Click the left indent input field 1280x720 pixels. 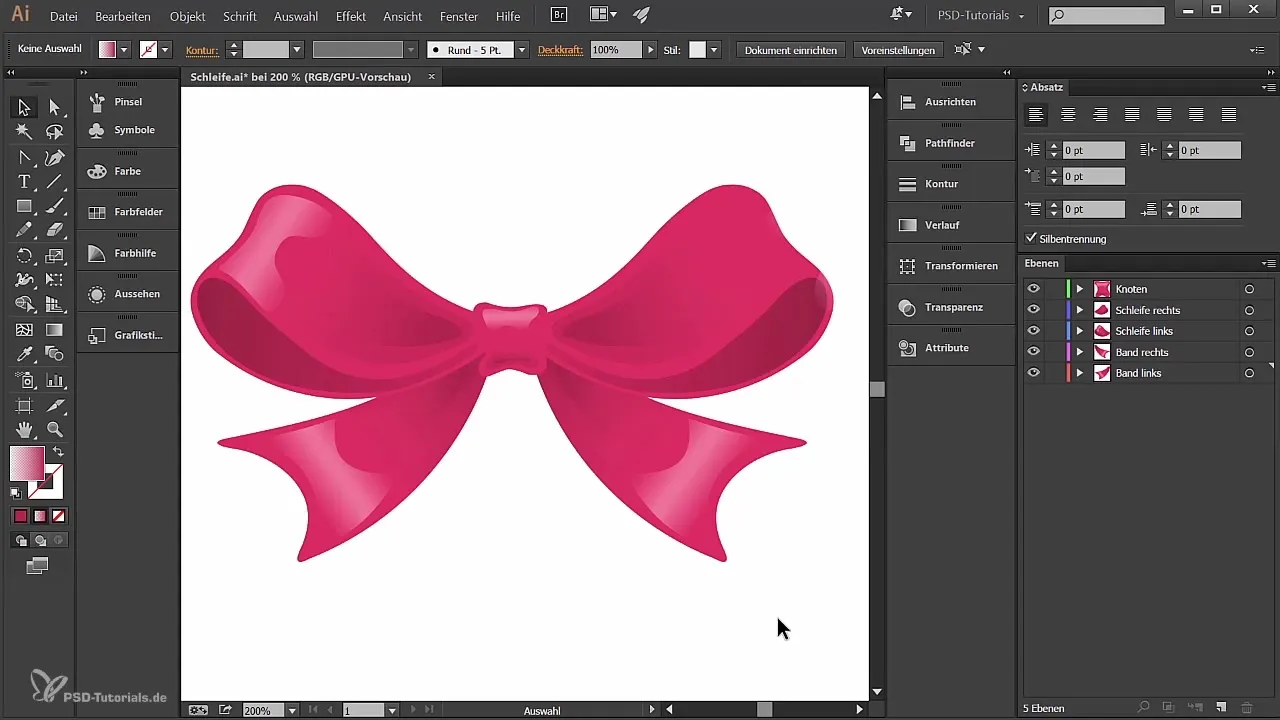click(x=1094, y=150)
